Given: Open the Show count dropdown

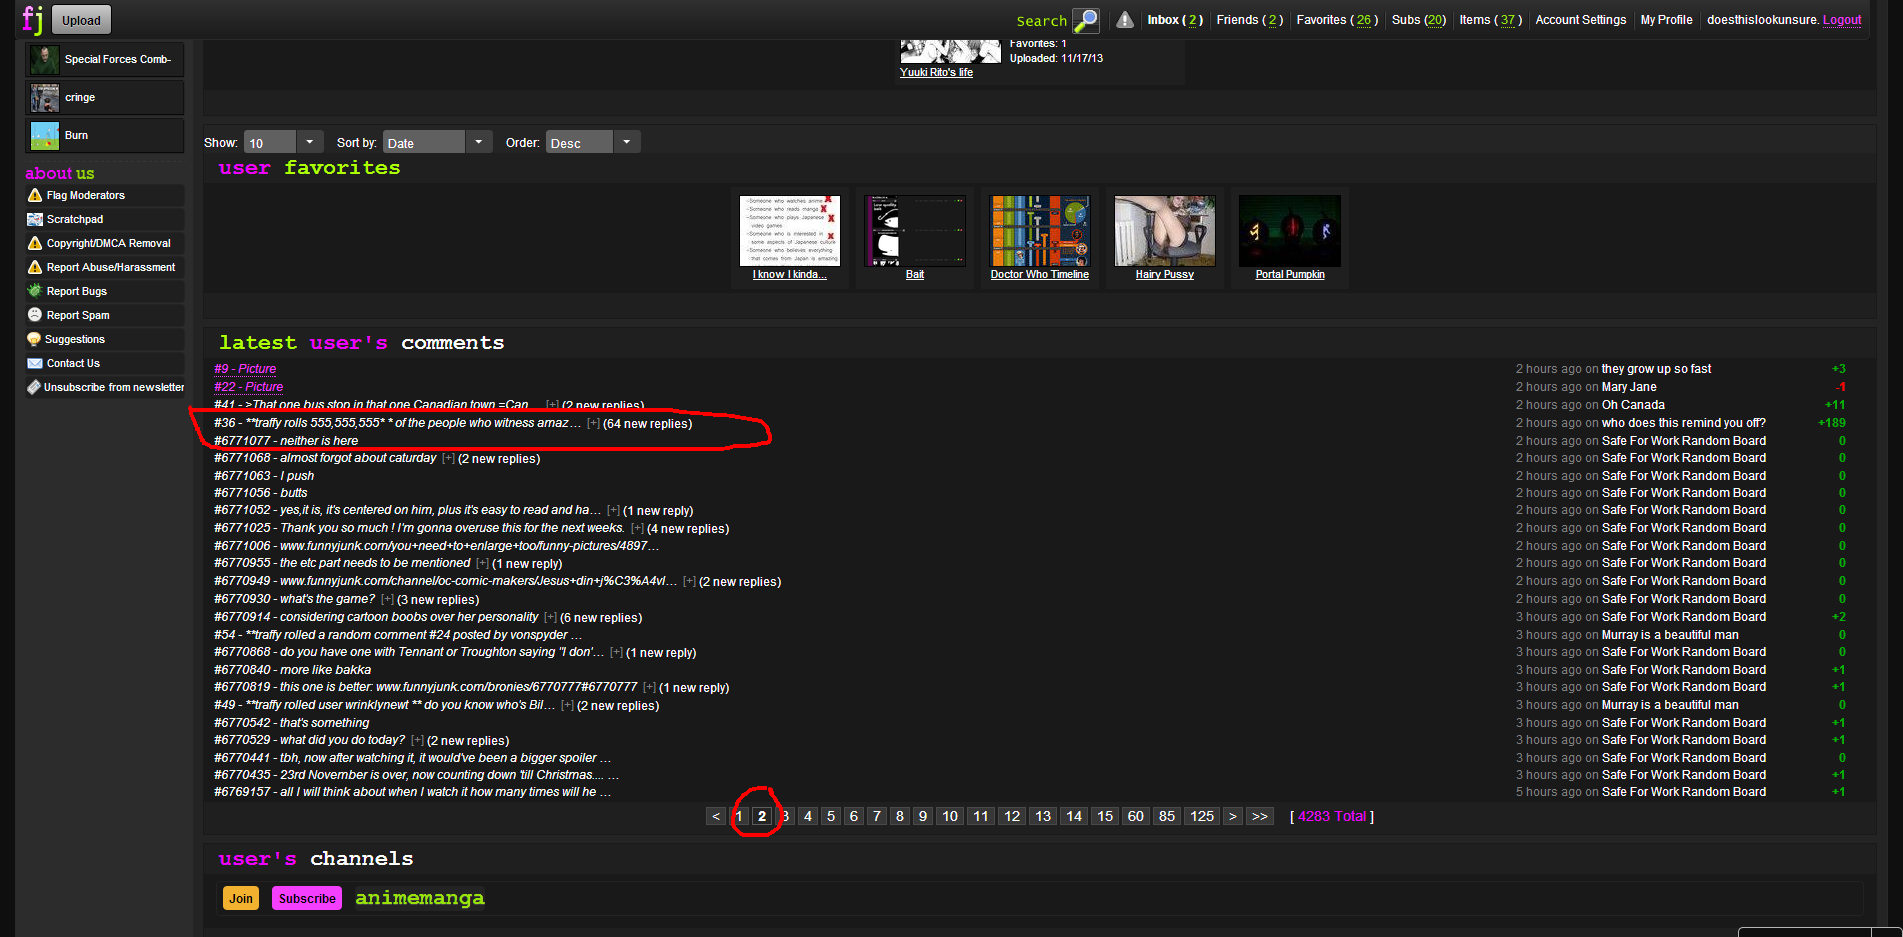Looking at the screenshot, I should (x=309, y=142).
